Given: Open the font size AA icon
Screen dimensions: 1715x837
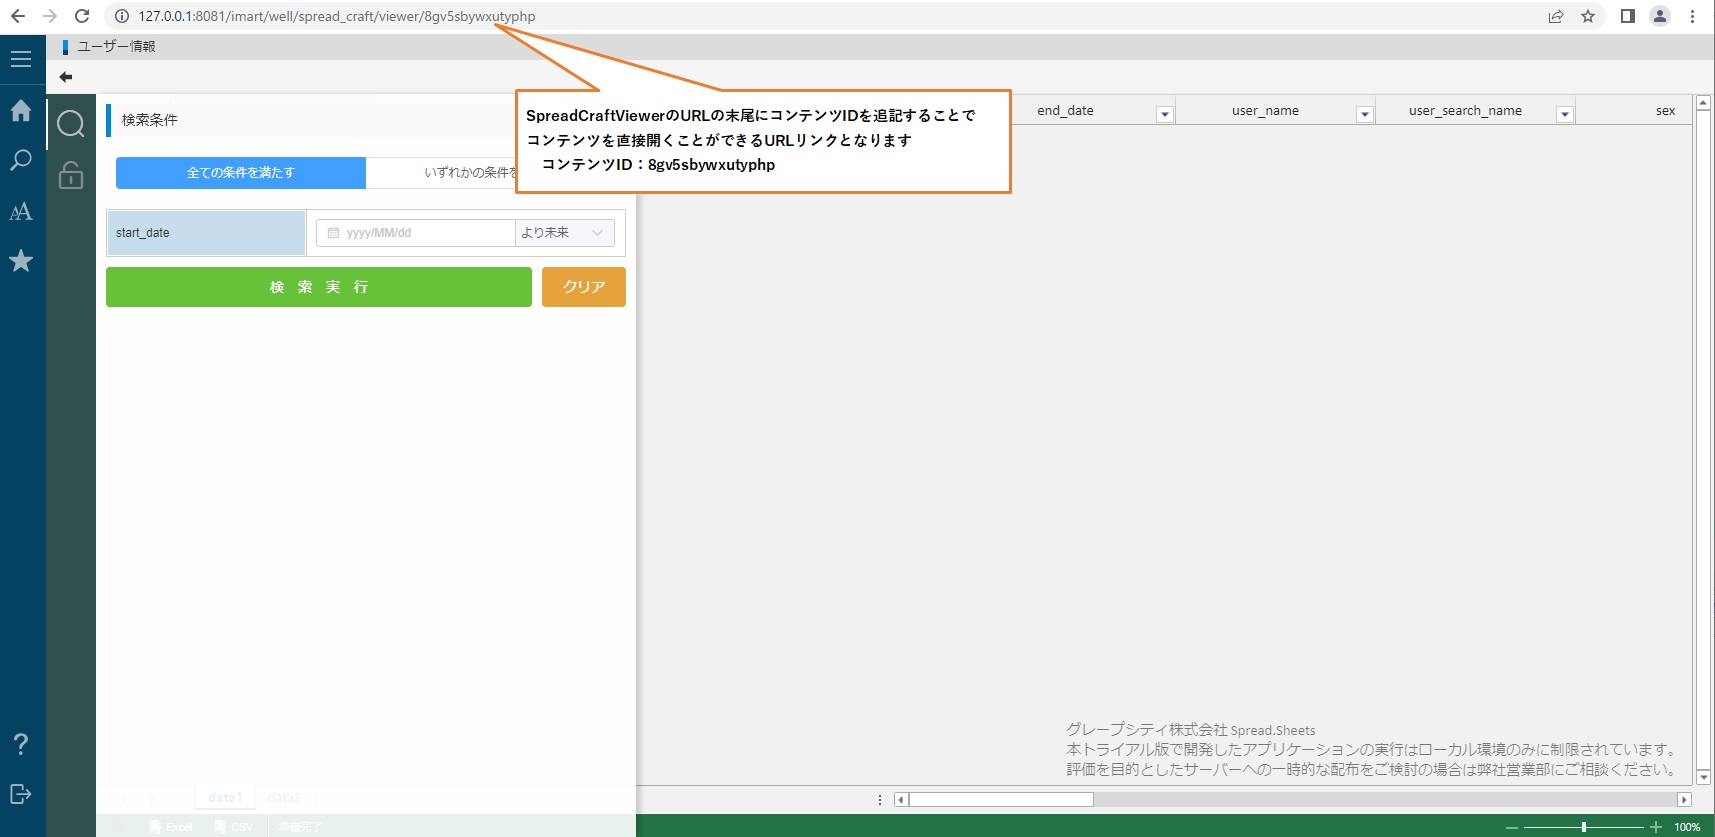Looking at the screenshot, I should click(x=21, y=211).
